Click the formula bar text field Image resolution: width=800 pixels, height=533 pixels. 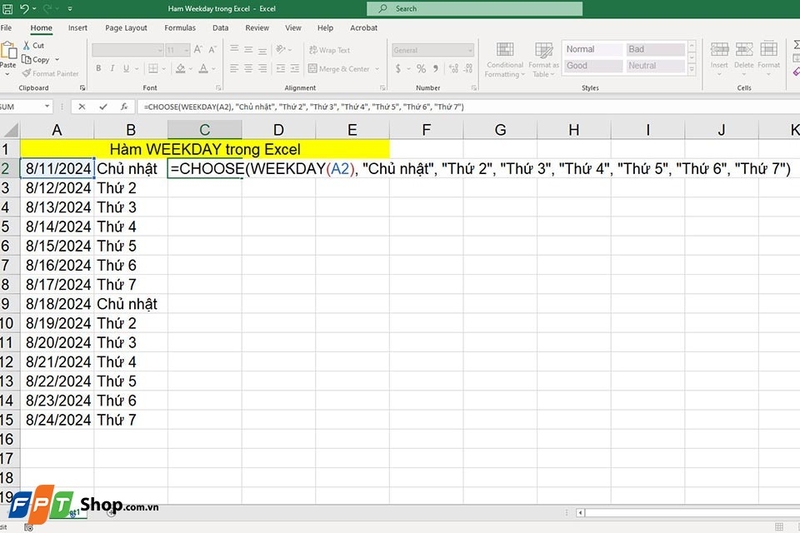coord(468,107)
